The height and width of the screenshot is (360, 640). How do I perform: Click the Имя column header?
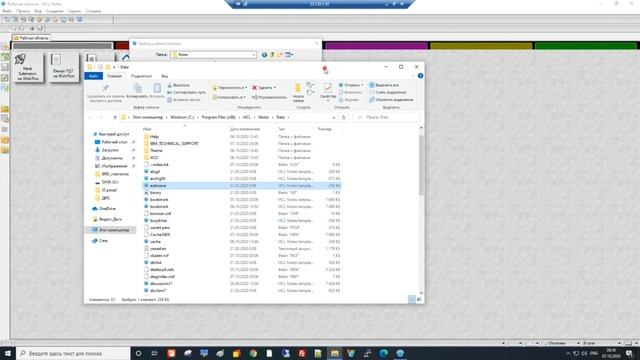coord(147,129)
